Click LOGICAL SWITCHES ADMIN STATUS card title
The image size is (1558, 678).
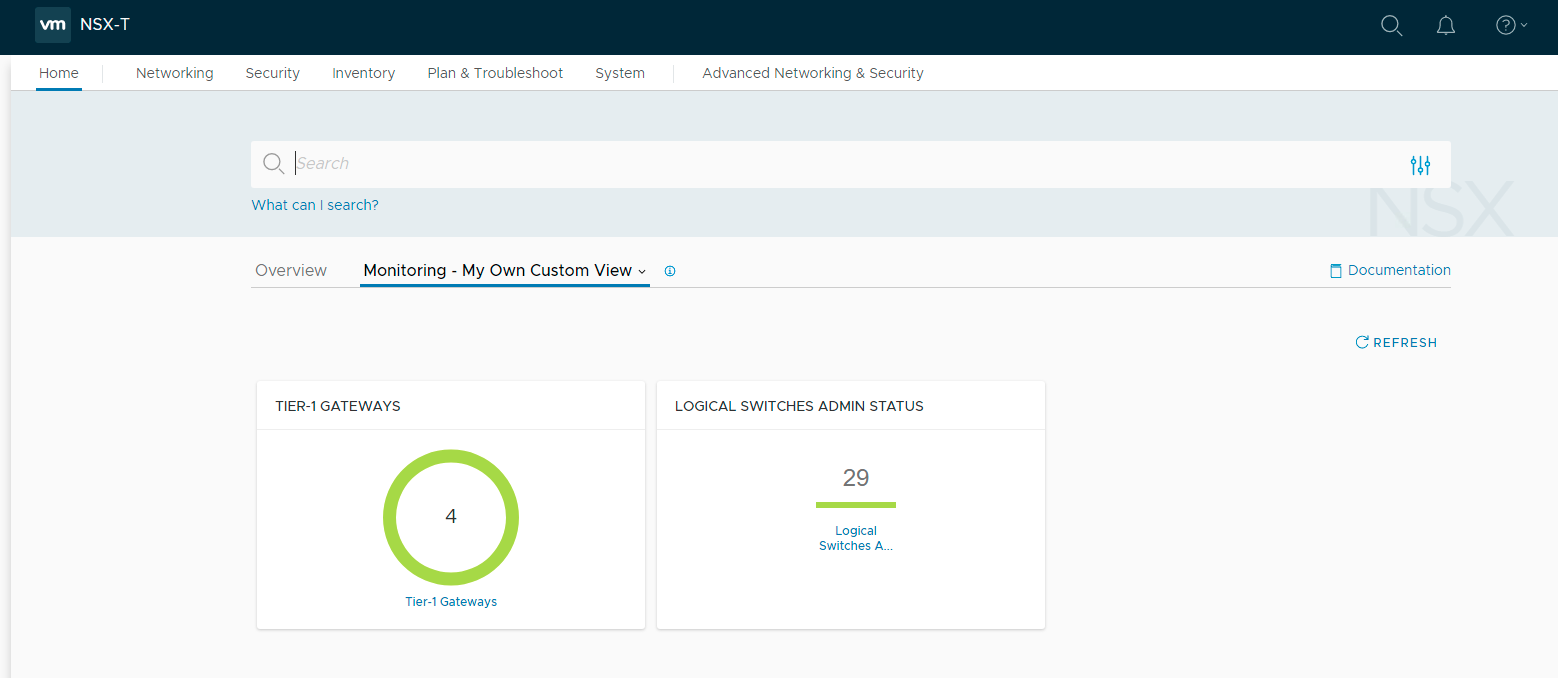click(x=799, y=406)
